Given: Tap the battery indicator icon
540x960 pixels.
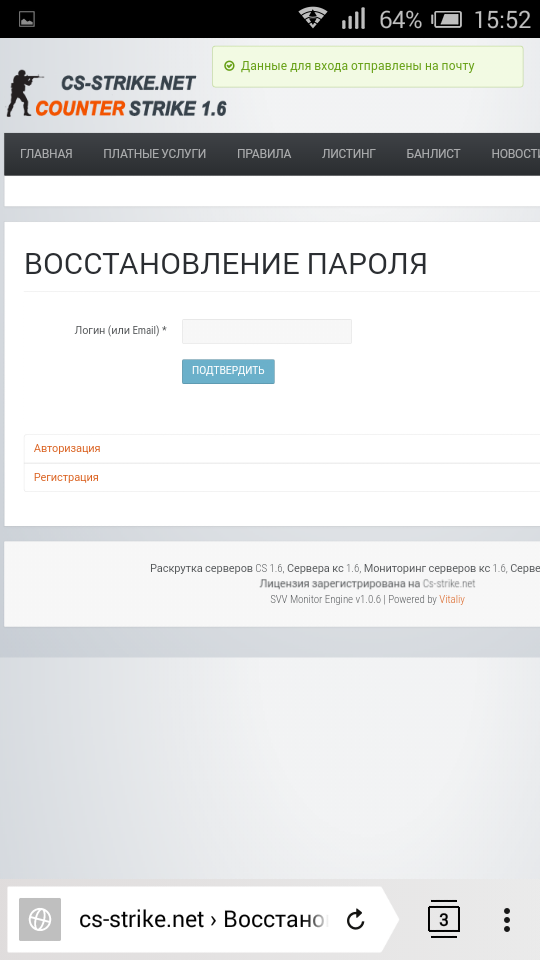Looking at the screenshot, I should 448,20.
